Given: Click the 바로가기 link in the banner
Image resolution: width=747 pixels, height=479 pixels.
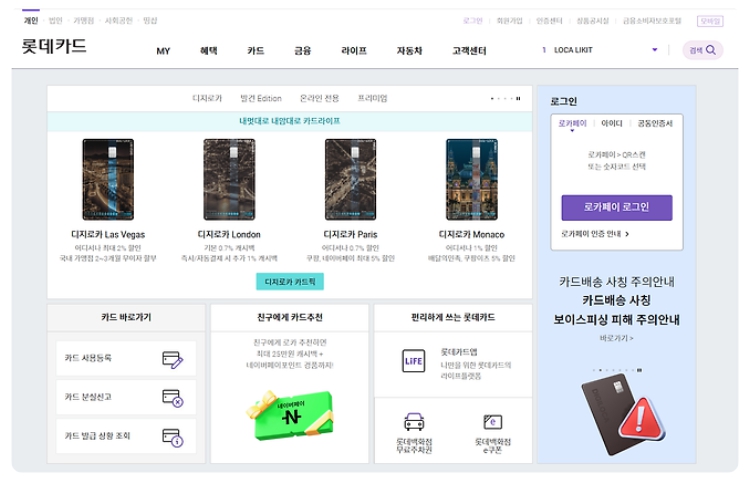Looking at the screenshot, I should tap(616, 338).
